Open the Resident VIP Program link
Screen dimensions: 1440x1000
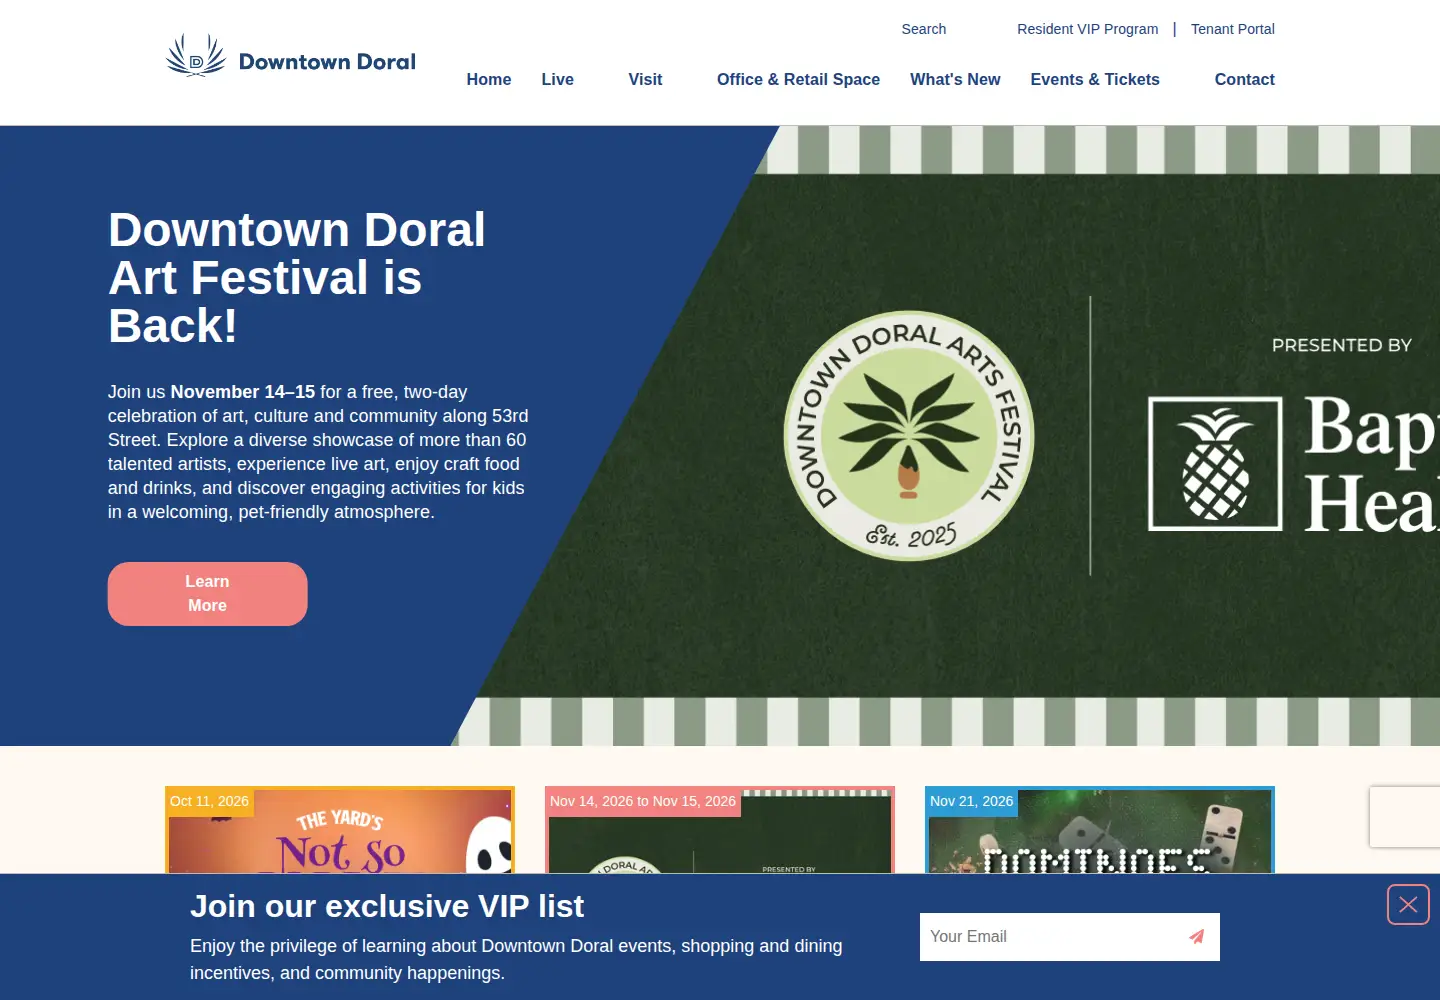[1088, 29]
